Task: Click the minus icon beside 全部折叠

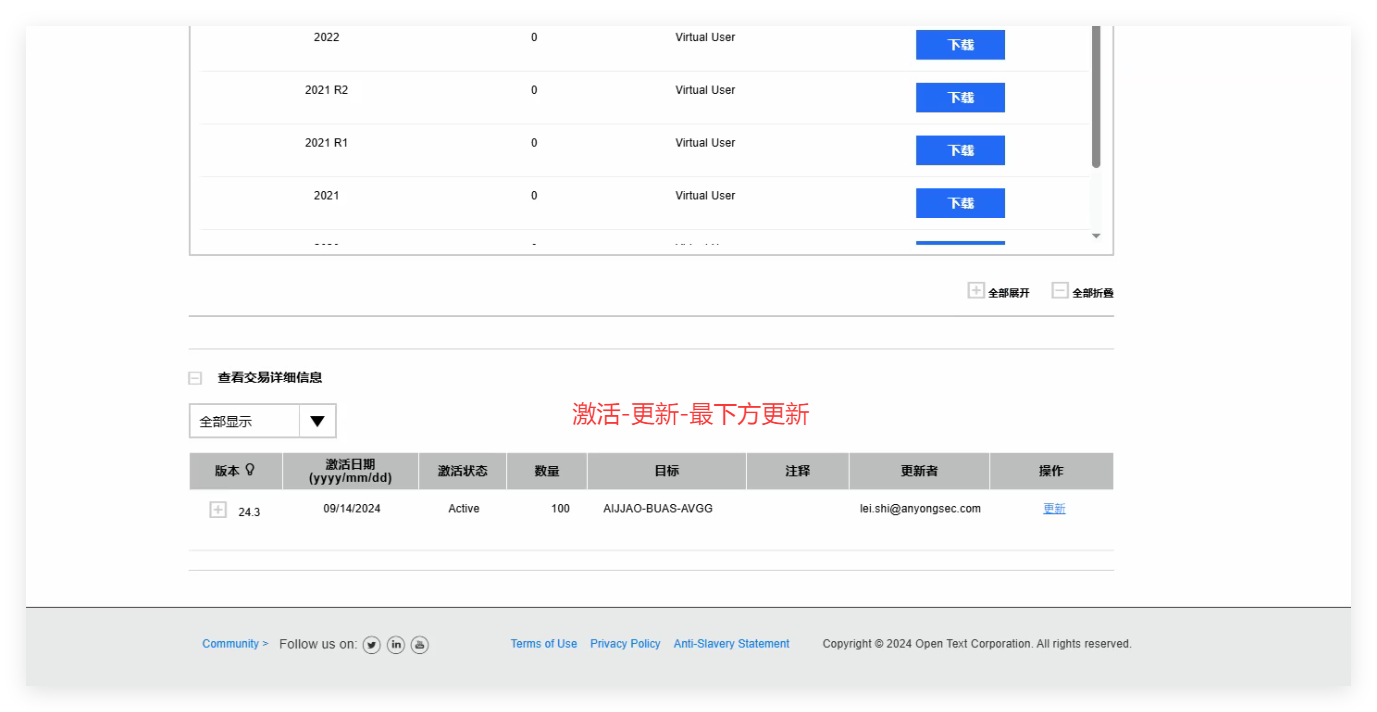Action: (1059, 290)
